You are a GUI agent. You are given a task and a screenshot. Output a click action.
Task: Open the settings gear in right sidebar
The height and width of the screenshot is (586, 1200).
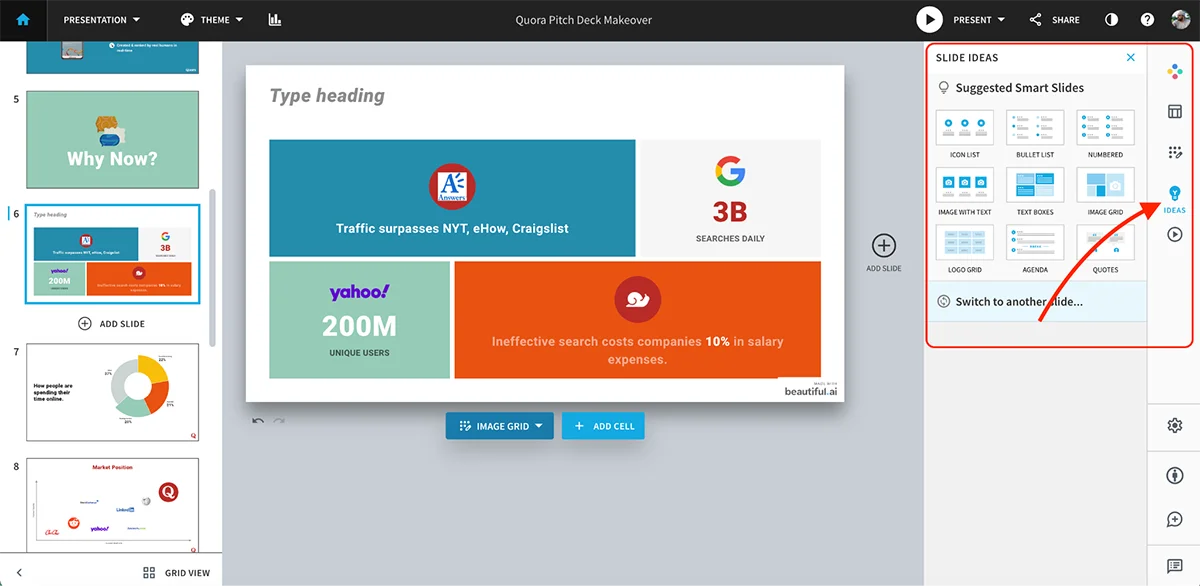(1175, 426)
